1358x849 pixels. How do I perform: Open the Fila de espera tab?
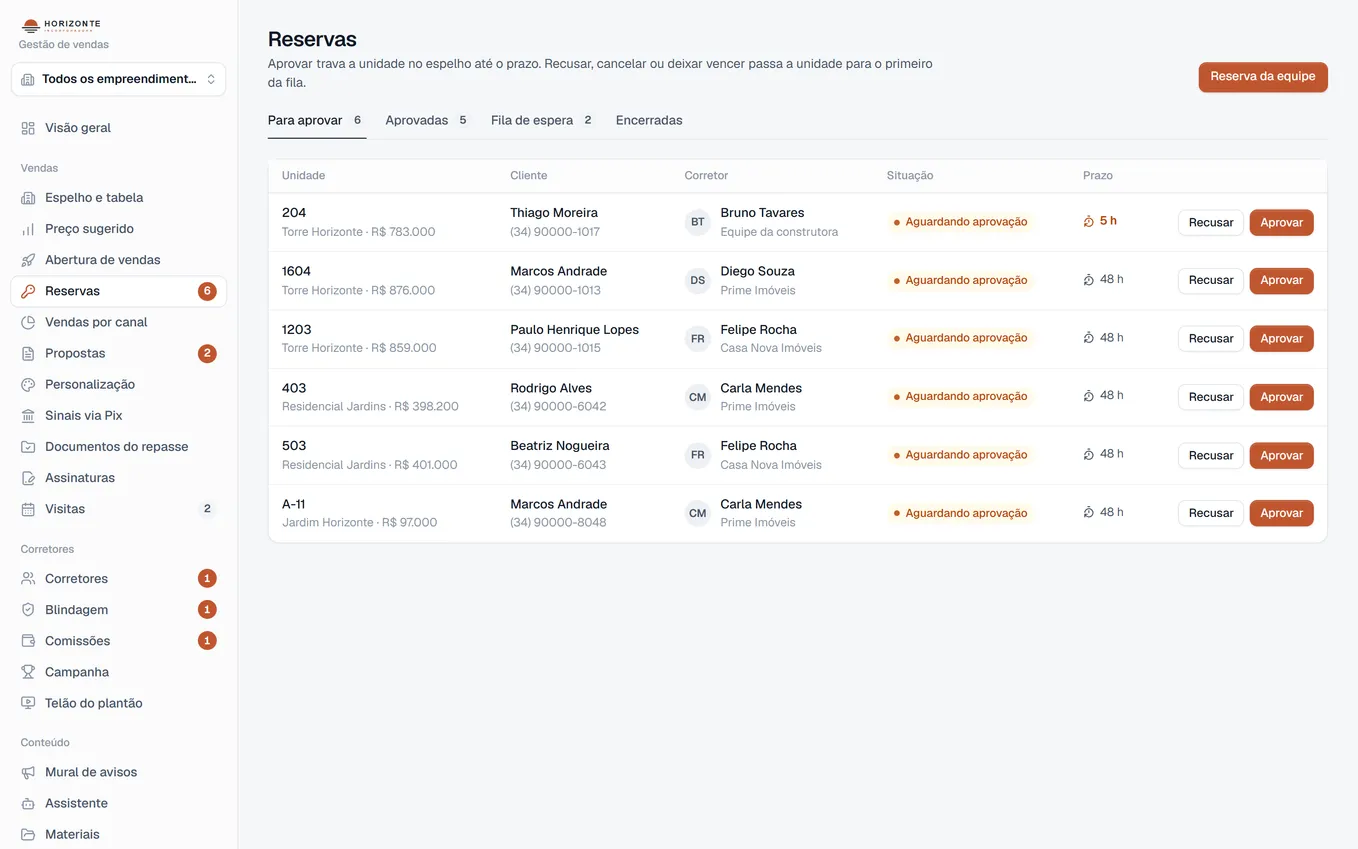tap(541, 120)
